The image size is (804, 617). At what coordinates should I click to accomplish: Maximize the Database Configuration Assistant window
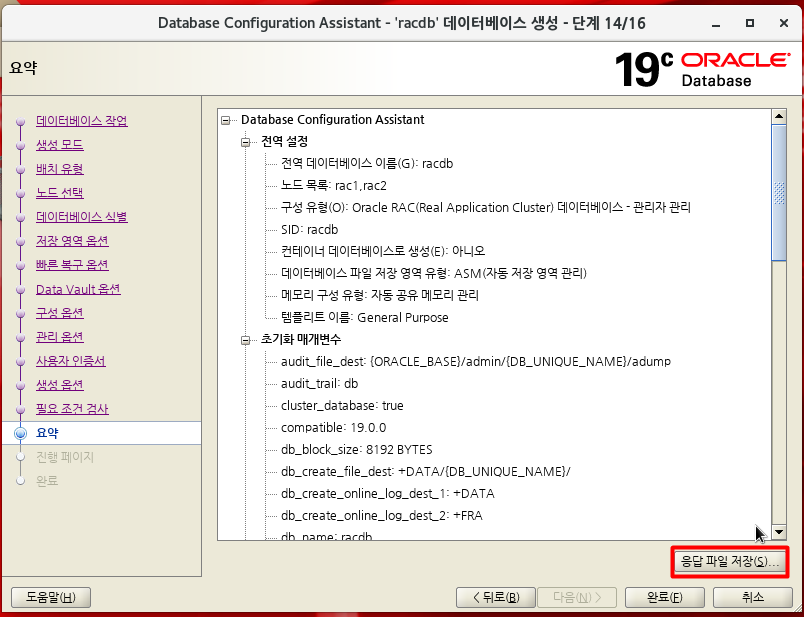(x=750, y=23)
